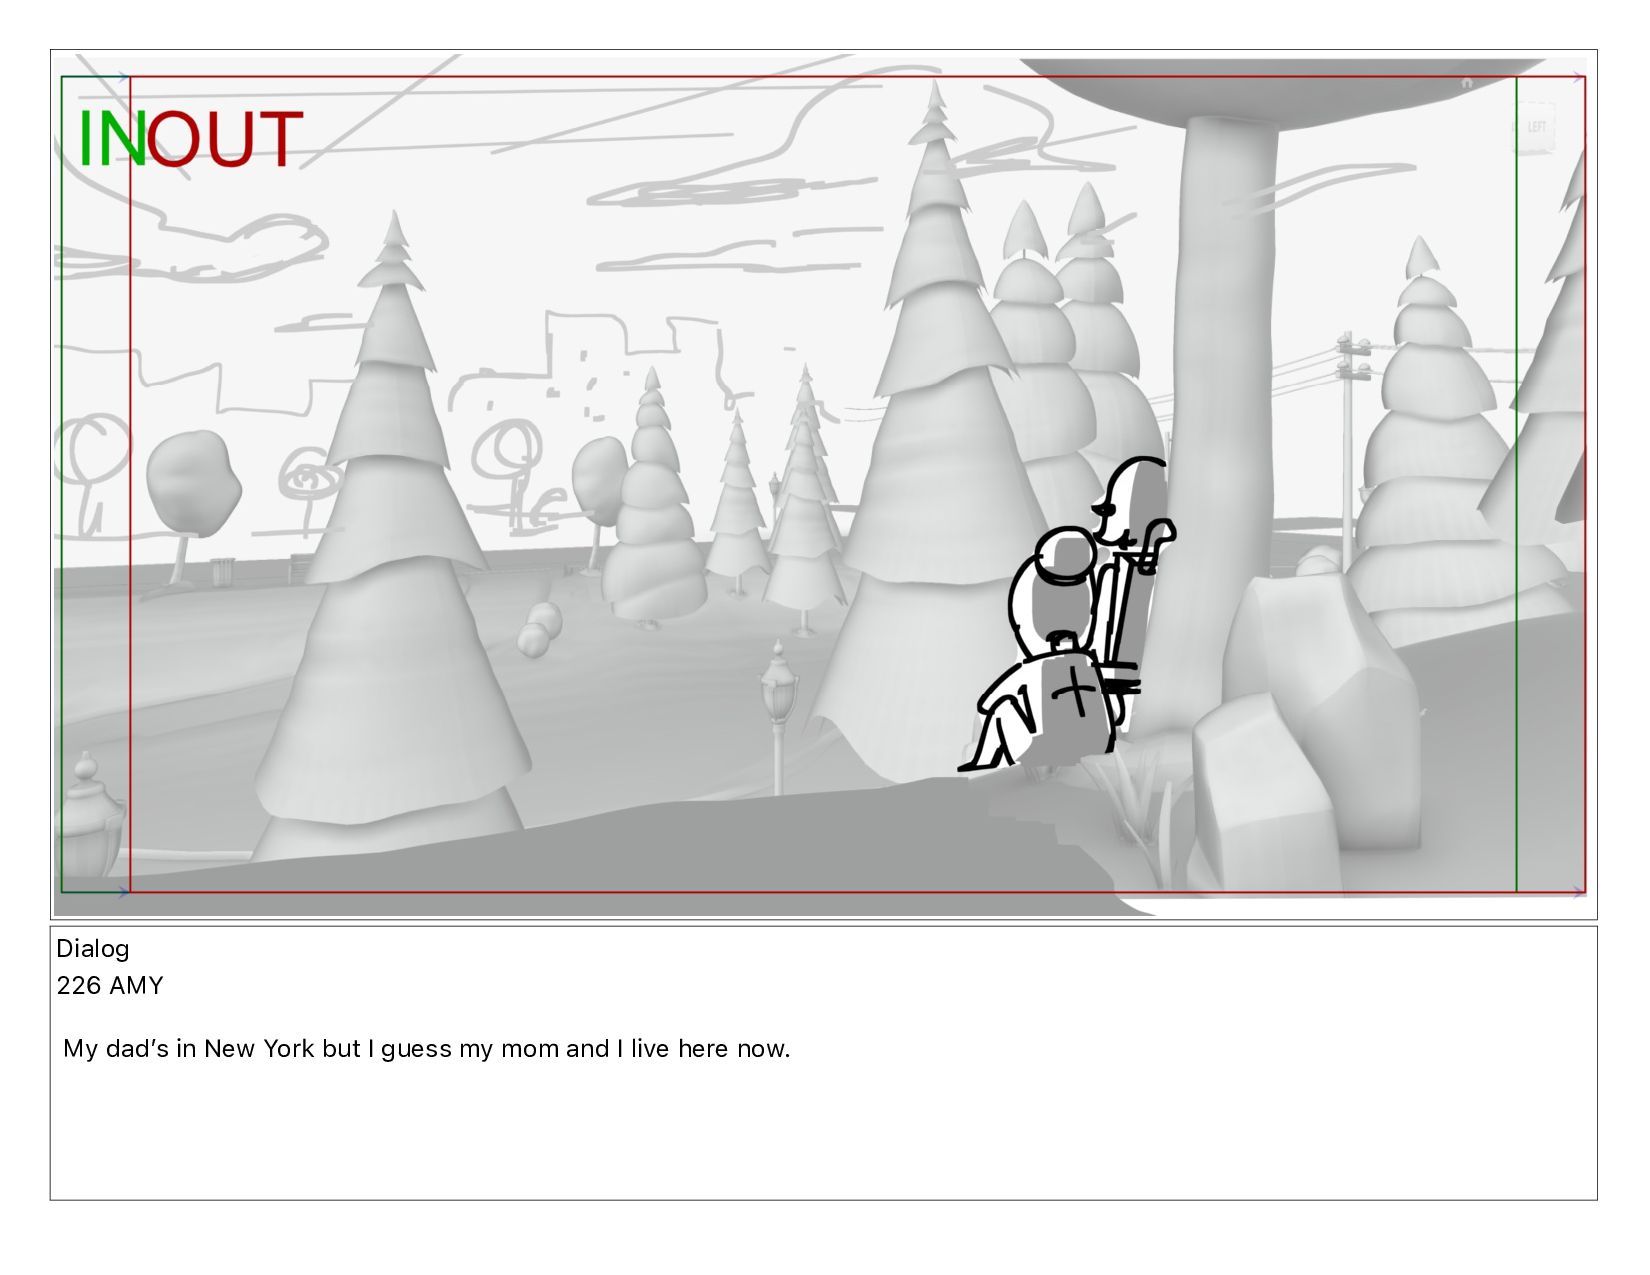
Task: Click the dialog line about New York
Action: tap(426, 1049)
